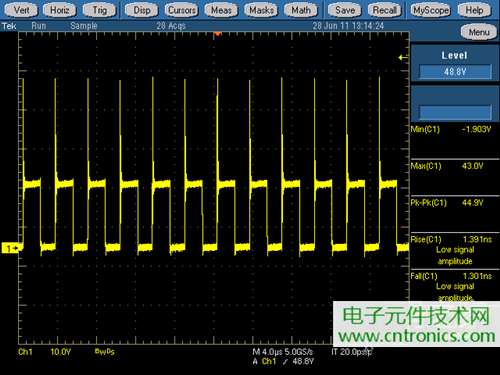Click the Math button

click(x=301, y=10)
